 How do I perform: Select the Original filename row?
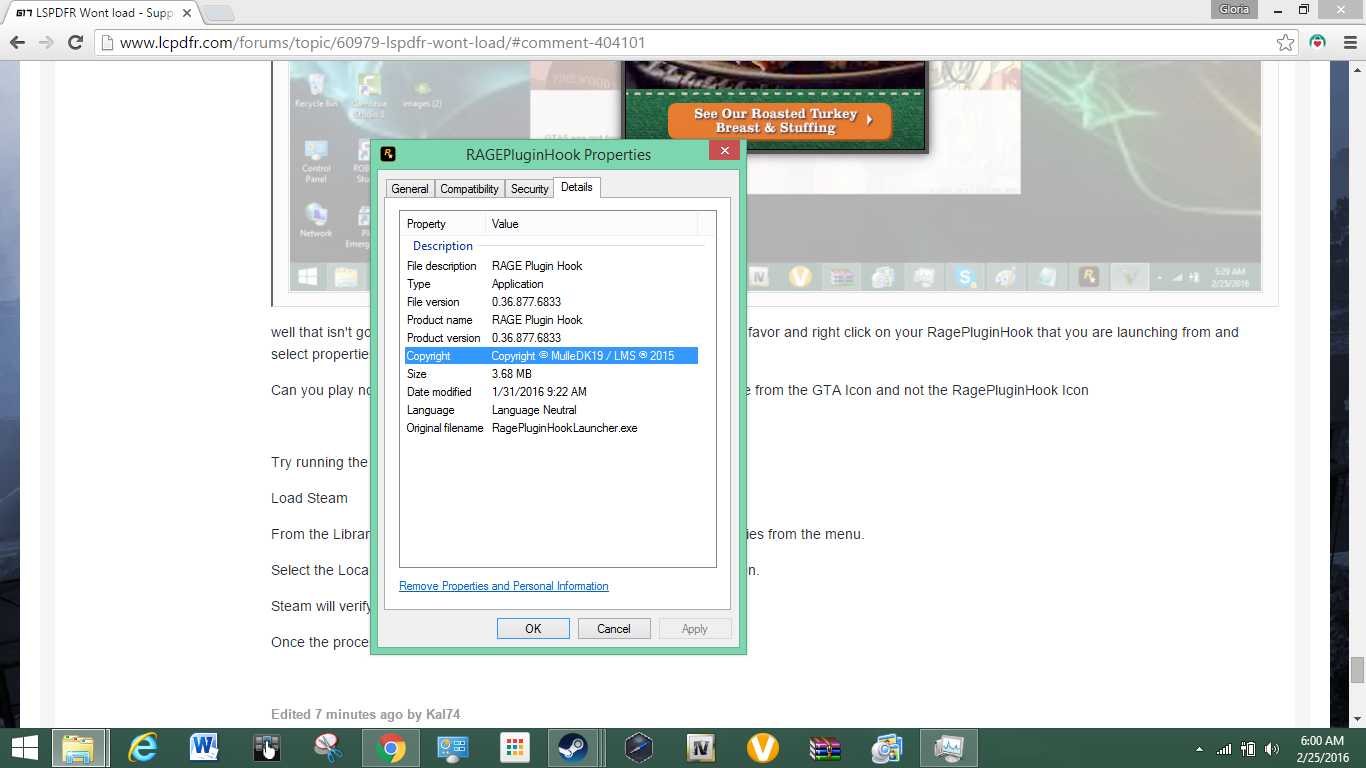(x=551, y=428)
